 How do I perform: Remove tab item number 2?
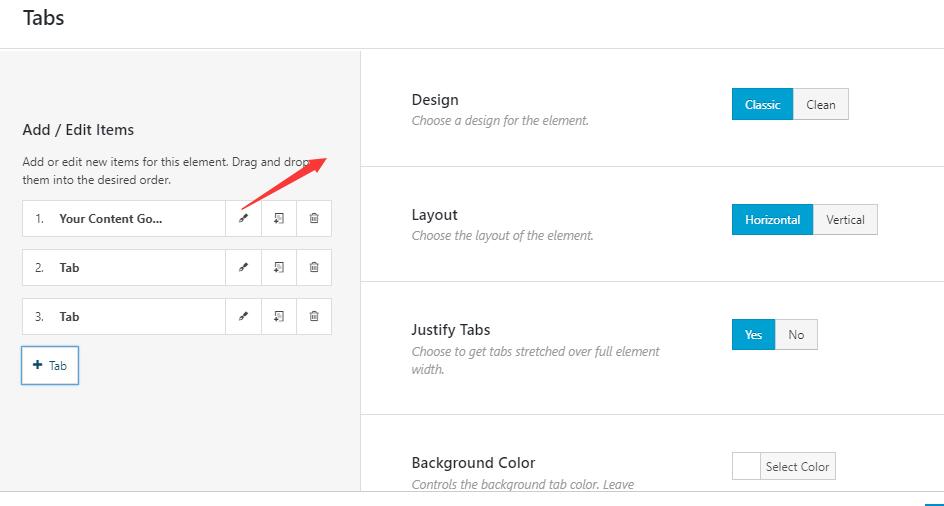314,267
